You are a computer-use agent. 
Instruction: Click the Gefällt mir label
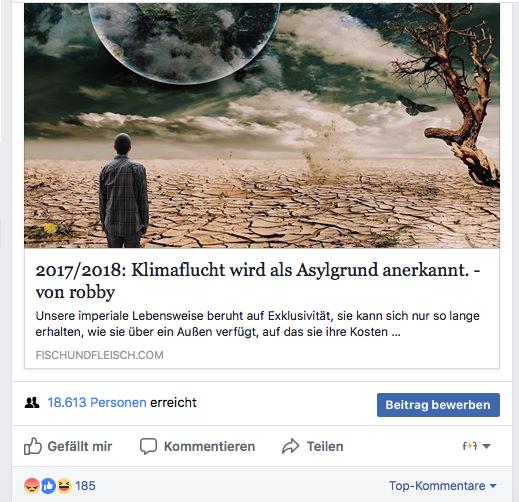[x=80, y=446]
